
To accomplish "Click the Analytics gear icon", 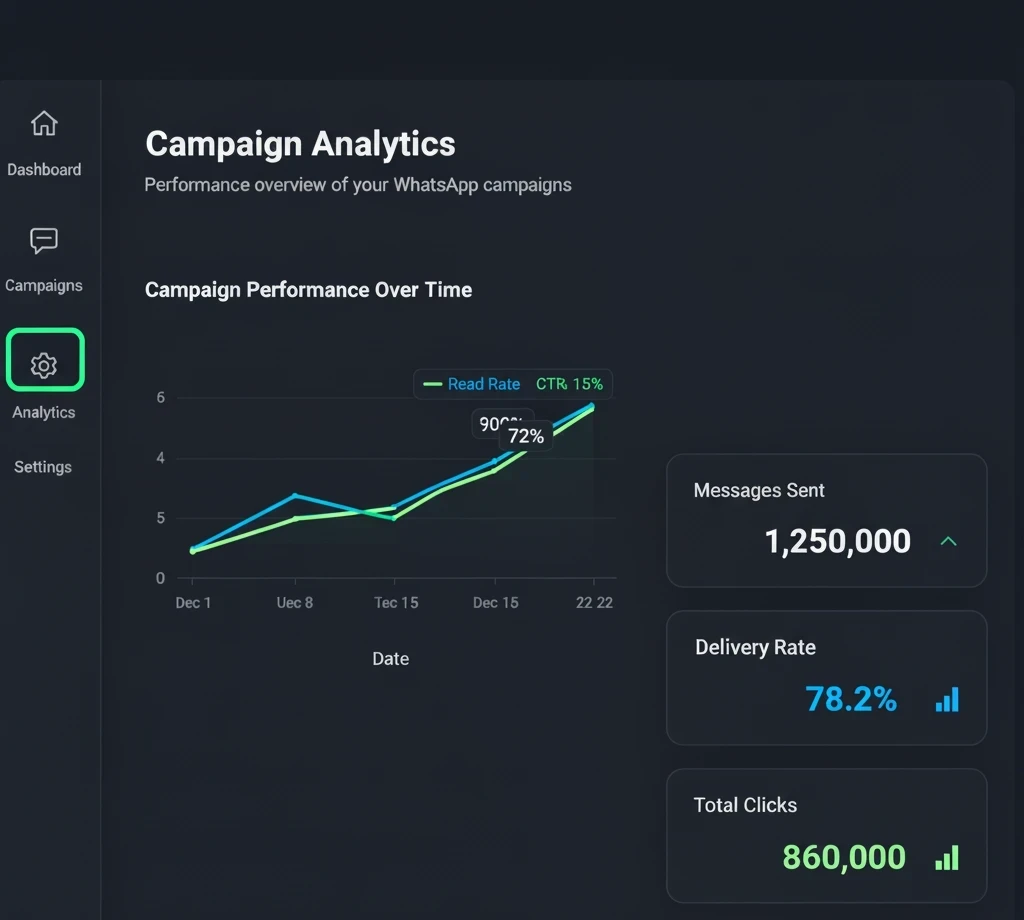I will [44, 365].
